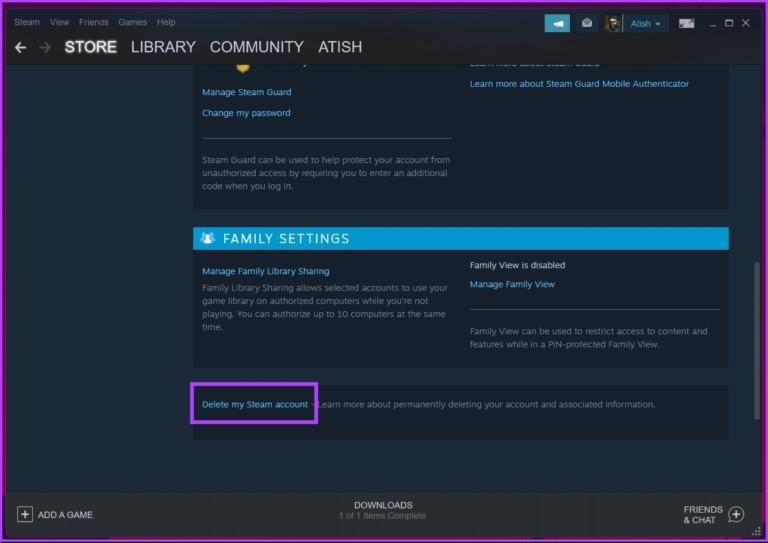Image resolution: width=768 pixels, height=543 pixels.
Task: Maximize the Steam window
Action: tap(729, 23)
